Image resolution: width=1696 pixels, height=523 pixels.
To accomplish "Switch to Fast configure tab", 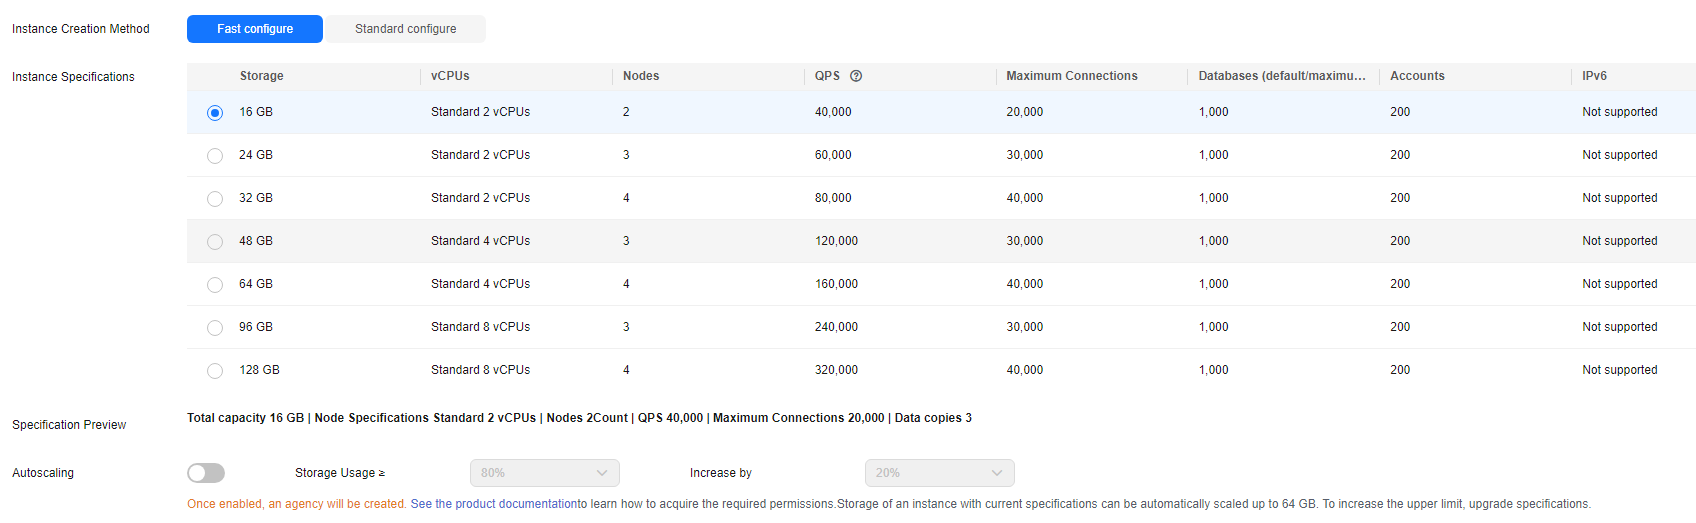I will click(255, 29).
